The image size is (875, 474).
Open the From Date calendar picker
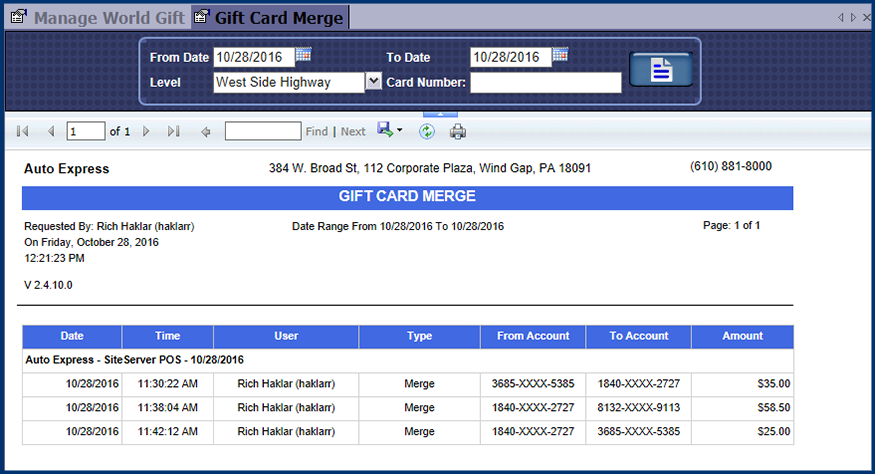coord(304,56)
